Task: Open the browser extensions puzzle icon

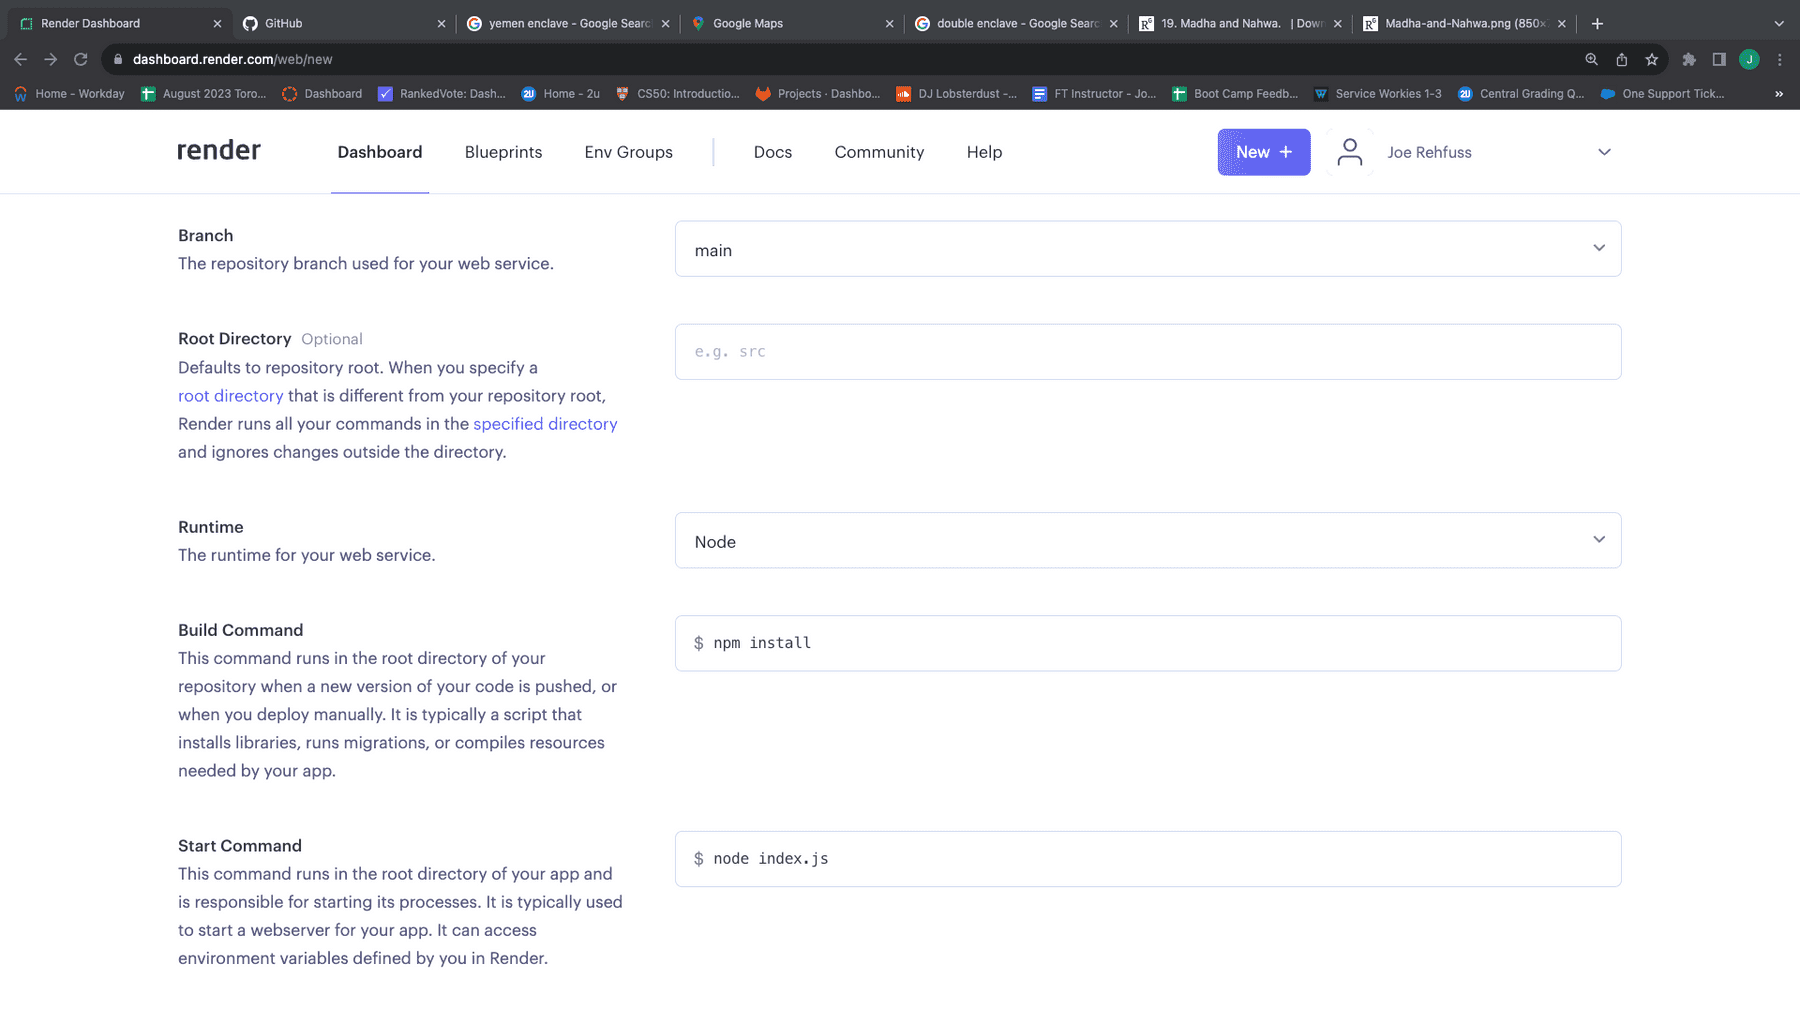Action: click(1689, 60)
